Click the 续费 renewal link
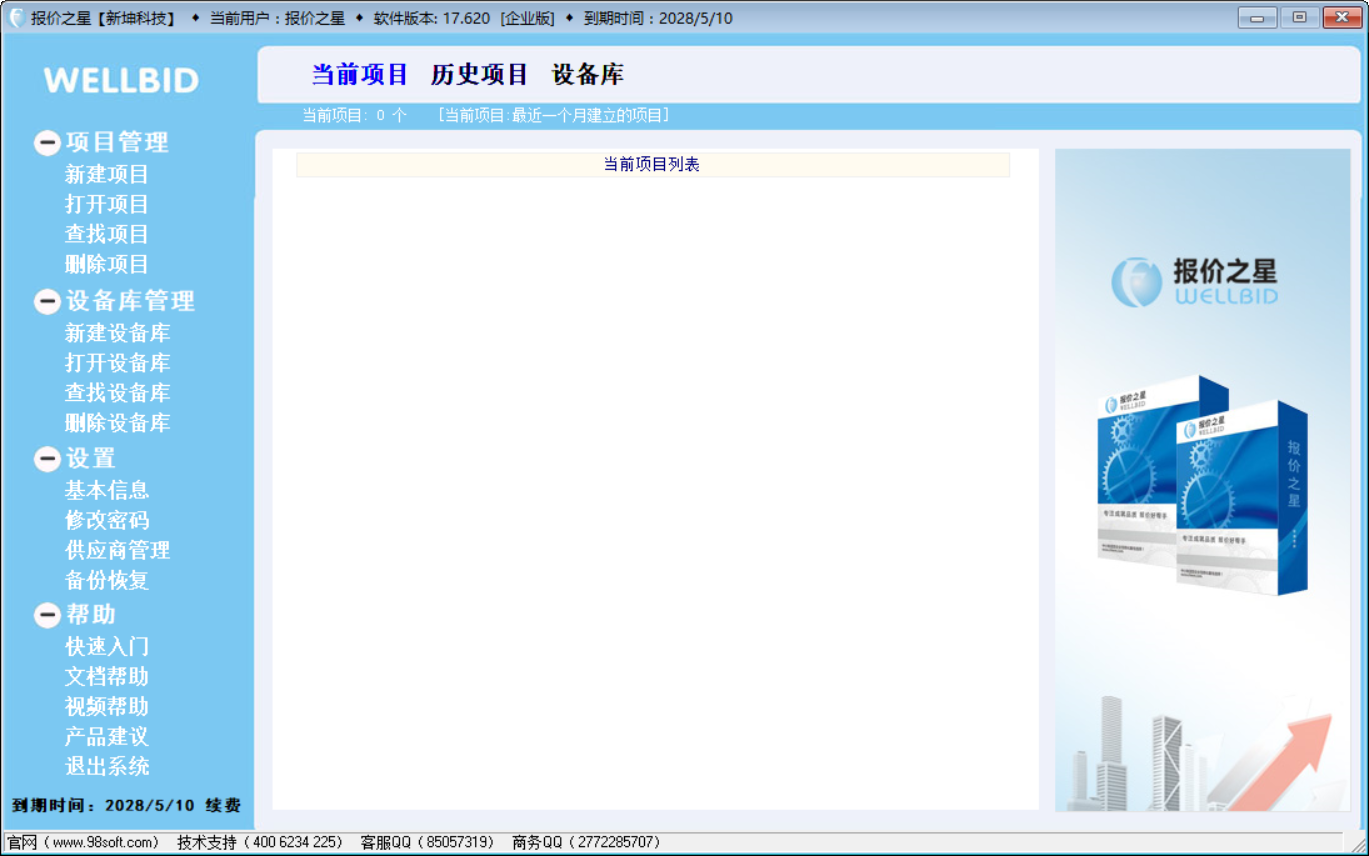This screenshot has height=856, width=1369. tap(224, 805)
